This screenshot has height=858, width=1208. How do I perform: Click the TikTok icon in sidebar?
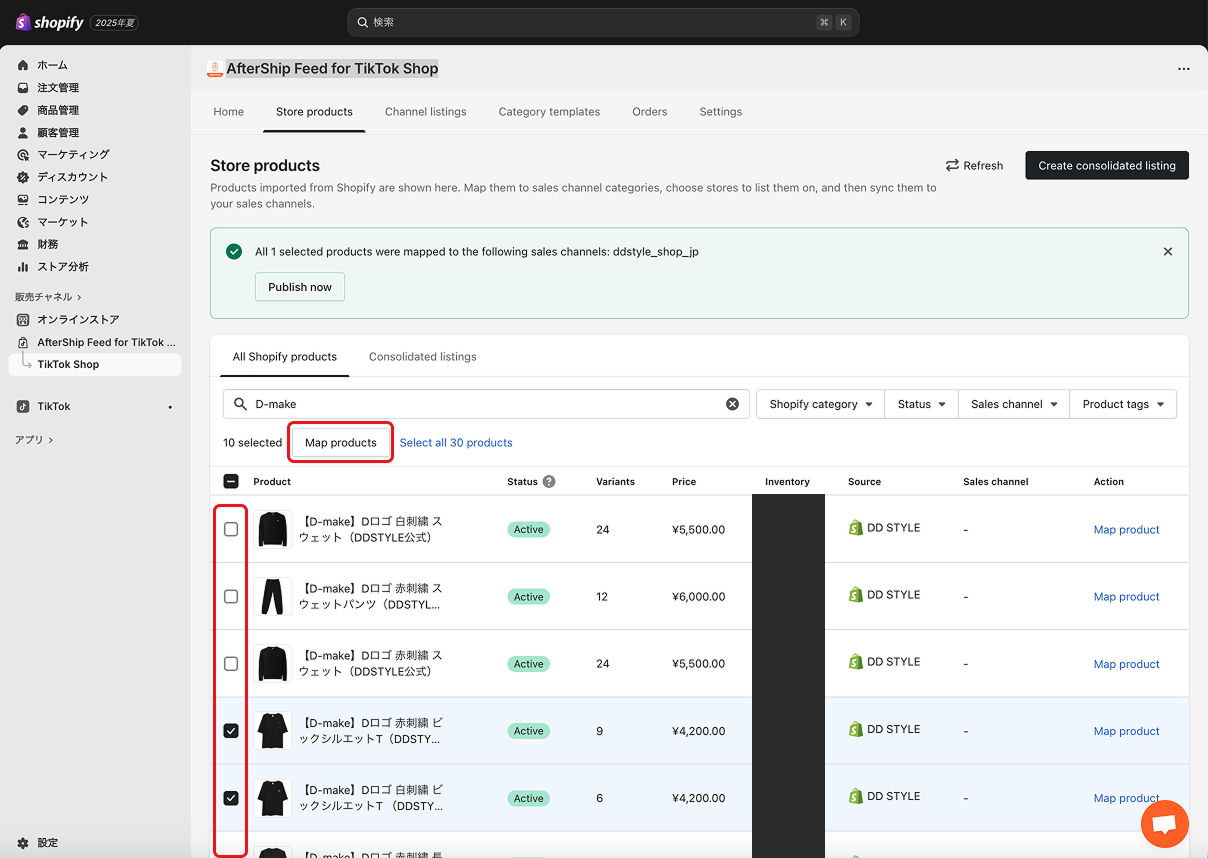(x=23, y=407)
